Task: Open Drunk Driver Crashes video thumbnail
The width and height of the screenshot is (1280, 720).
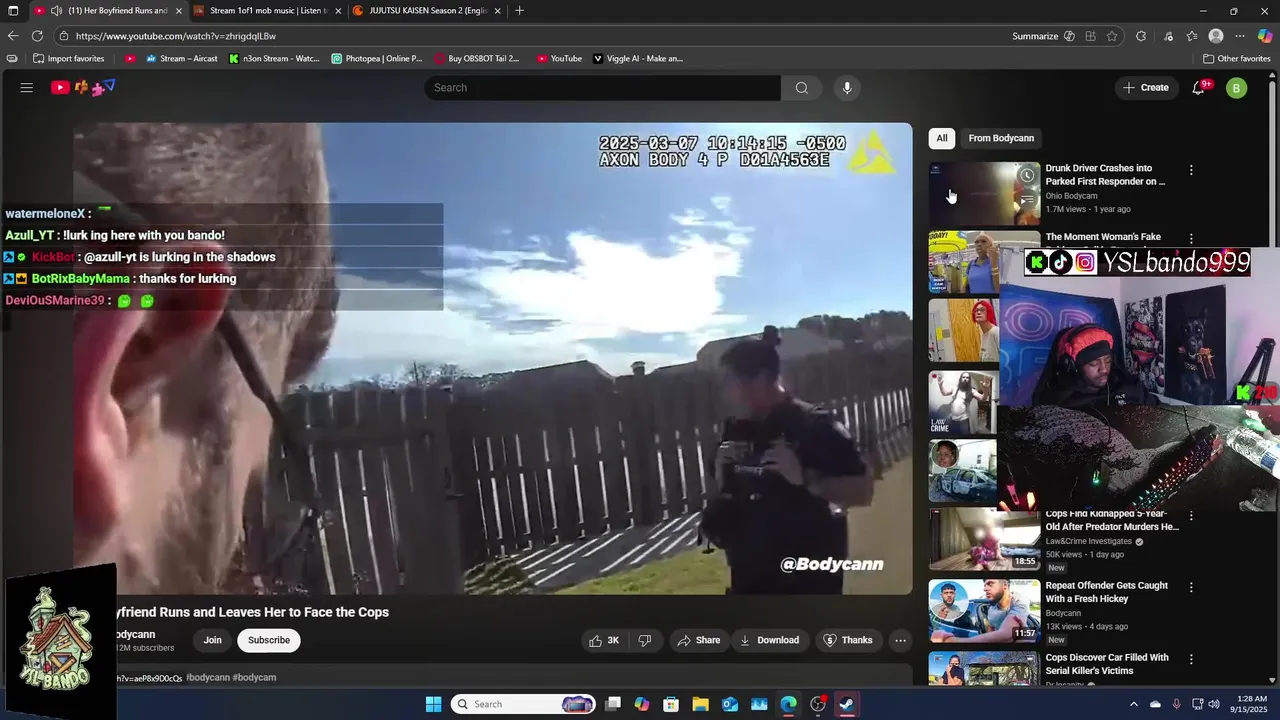Action: pos(984,193)
